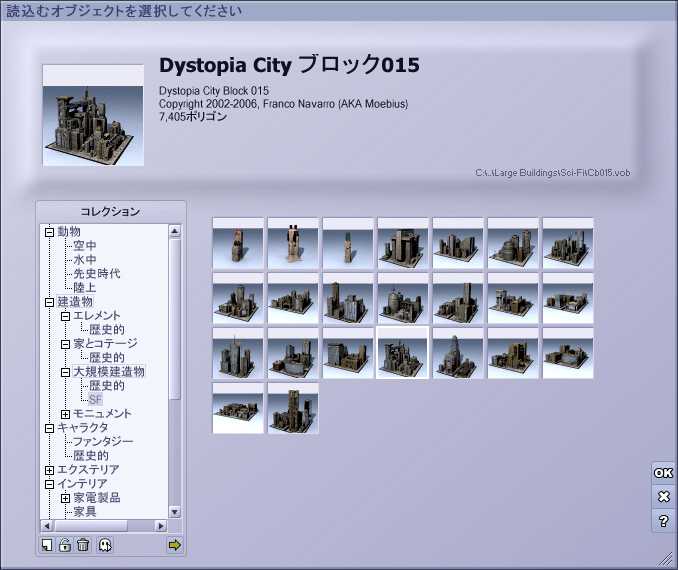The height and width of the screenshot is (570, 678).
Task: Collapse the 動物 tree node
Action: point(49,232)
